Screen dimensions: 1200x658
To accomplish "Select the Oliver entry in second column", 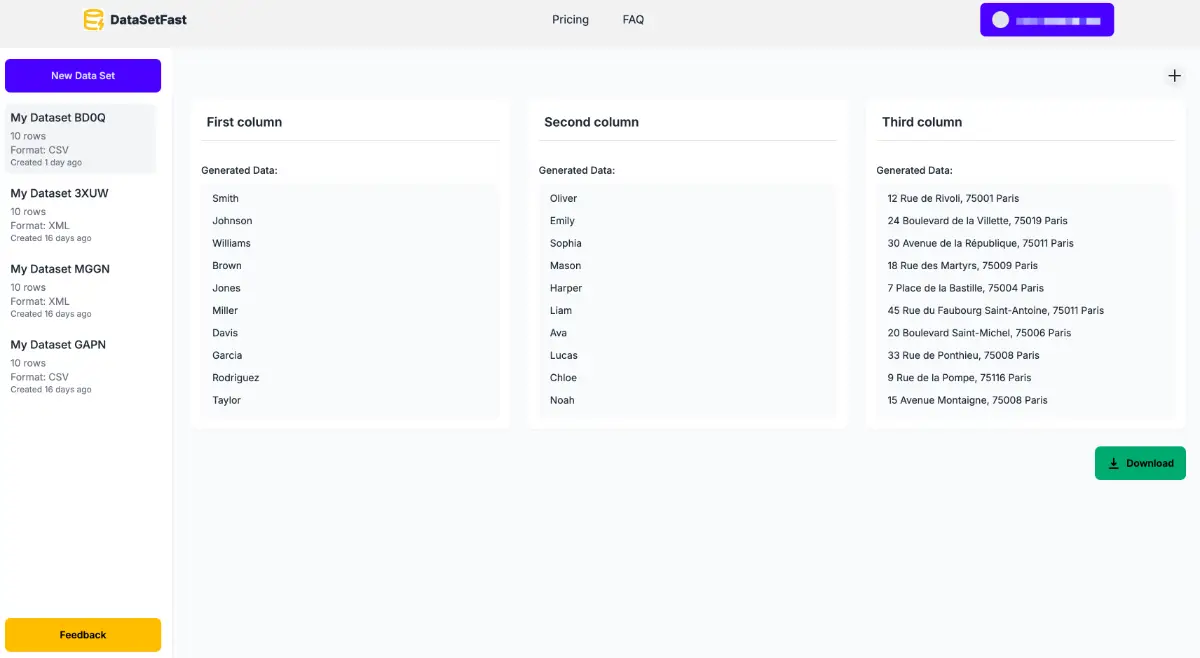I will tap(563, 199).
